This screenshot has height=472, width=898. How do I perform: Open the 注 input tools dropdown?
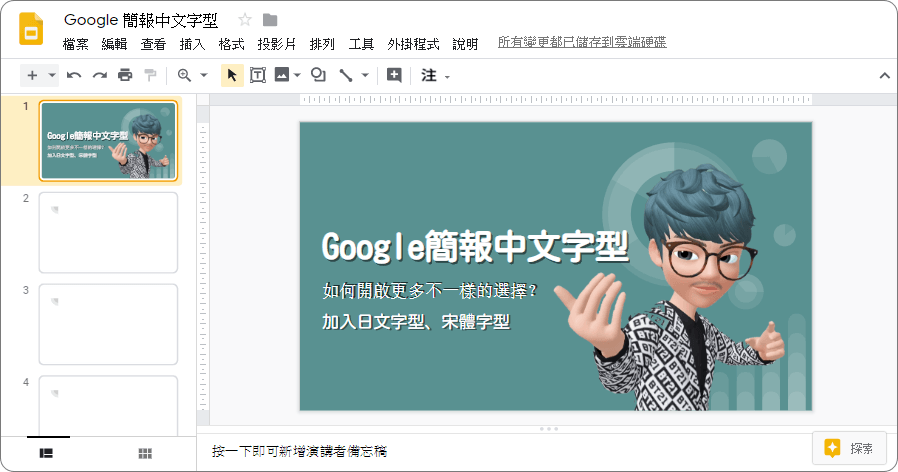tap(435, 76)
